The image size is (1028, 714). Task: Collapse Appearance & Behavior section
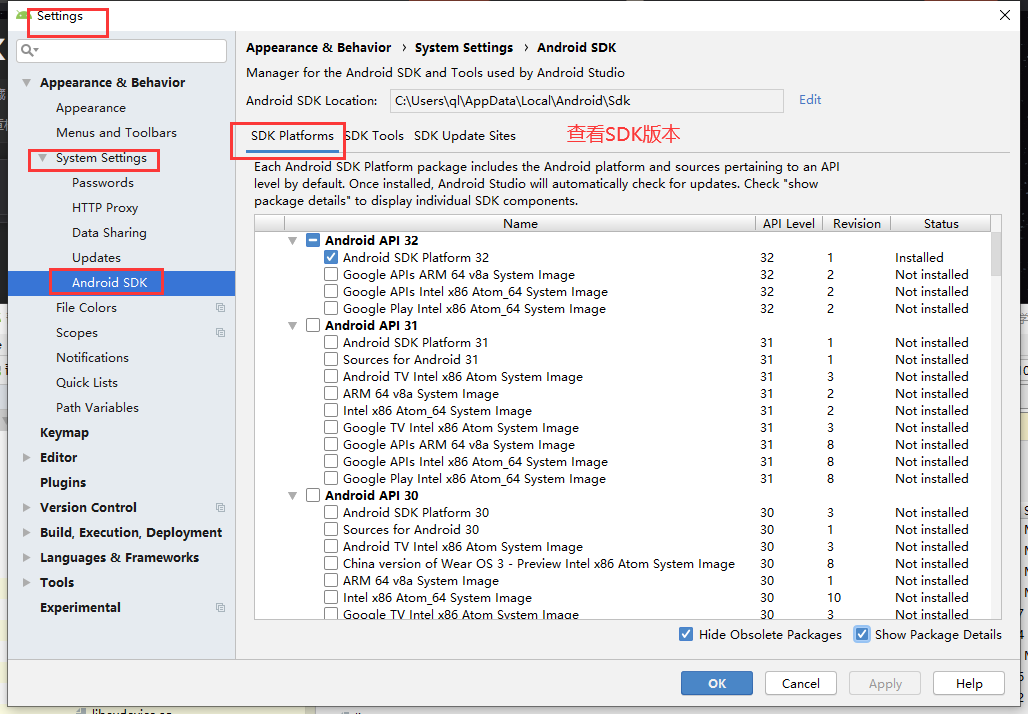pos(26,83)
